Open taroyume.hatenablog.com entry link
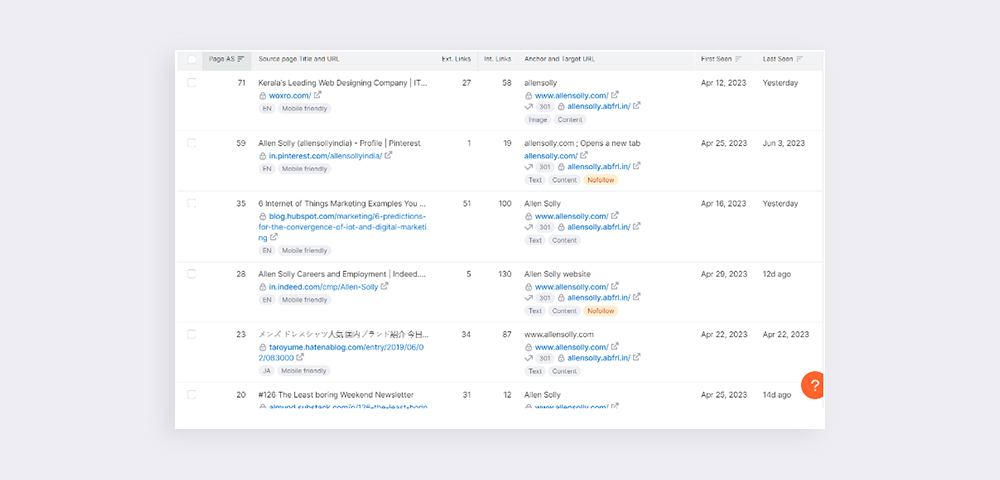1000x480 pixels. coord(342,353)
